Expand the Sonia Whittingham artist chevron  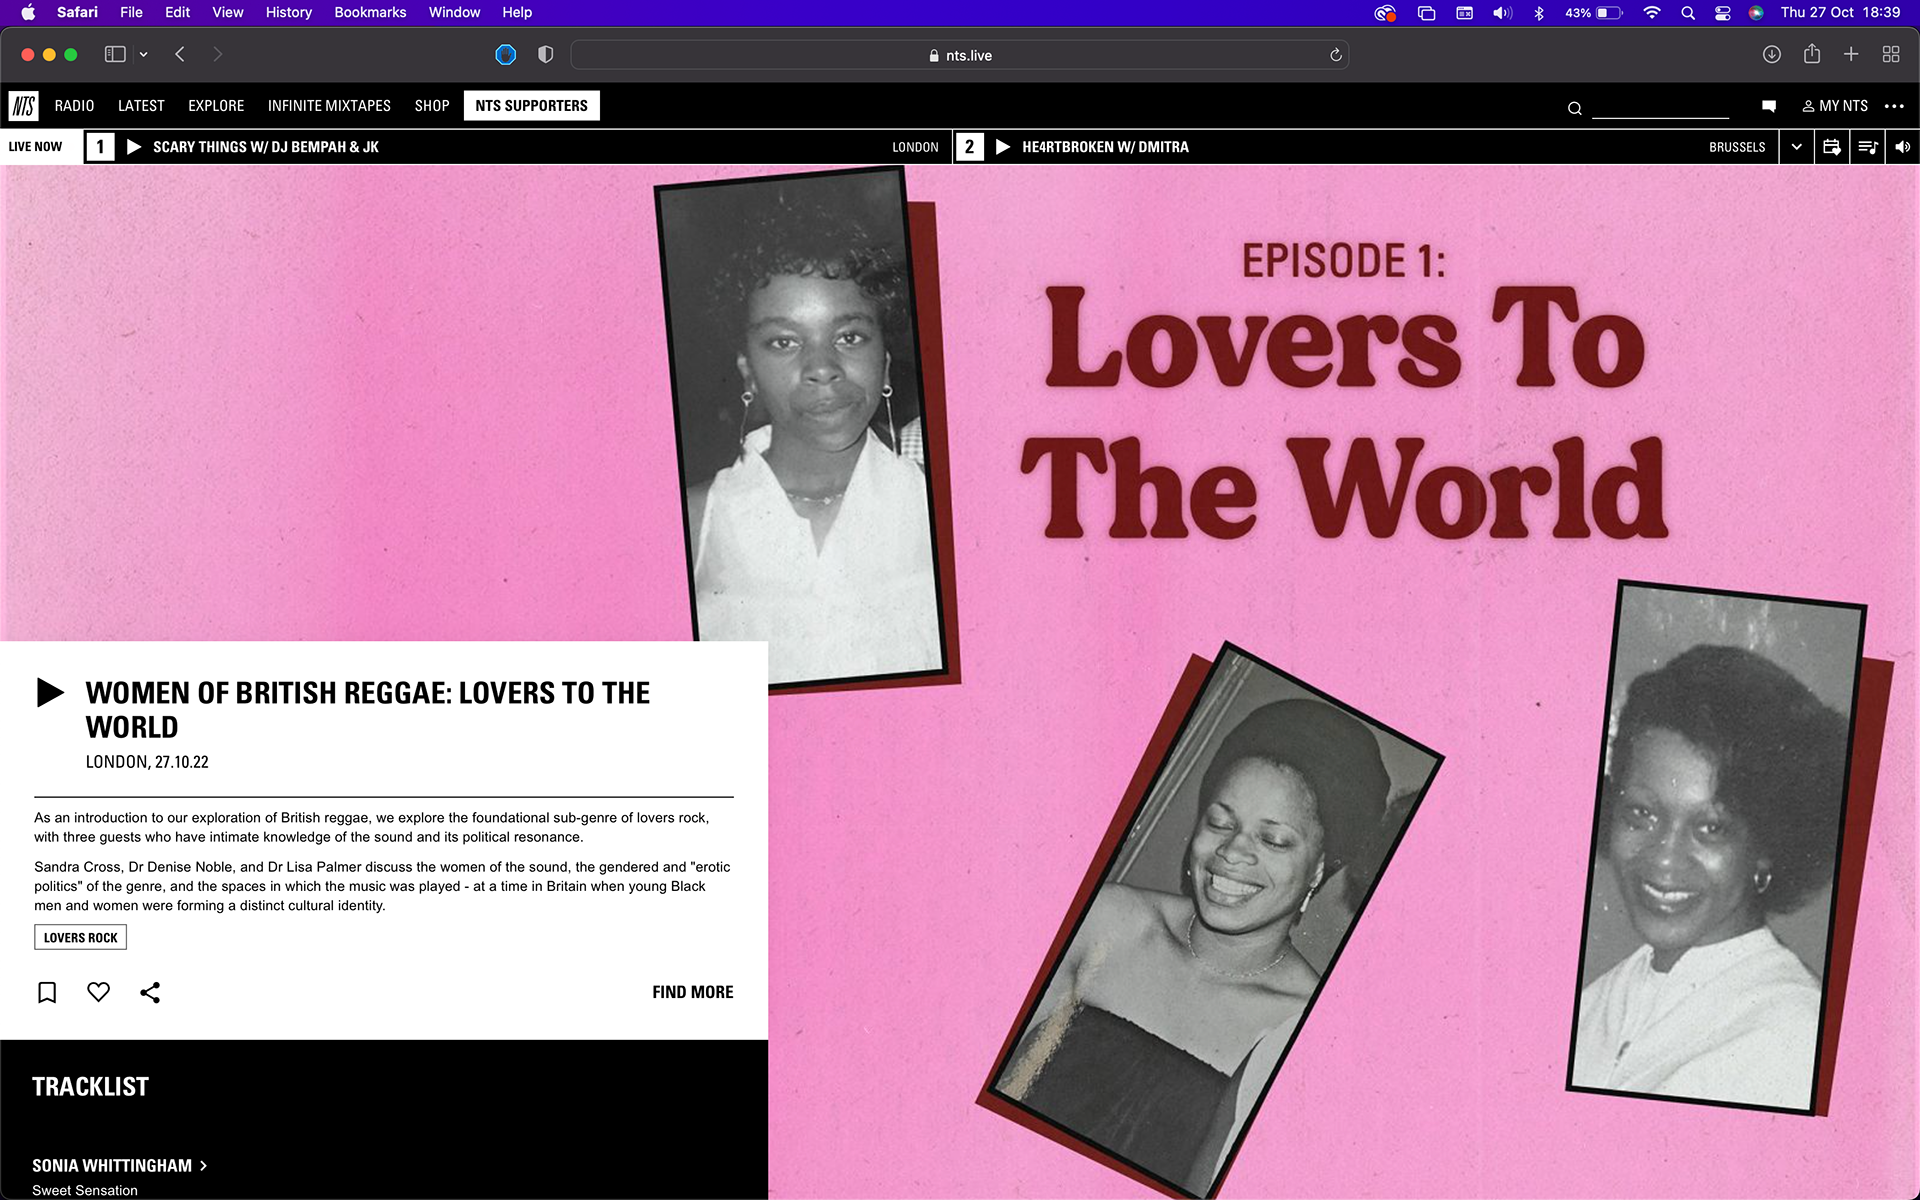(x=204, y=1165)
